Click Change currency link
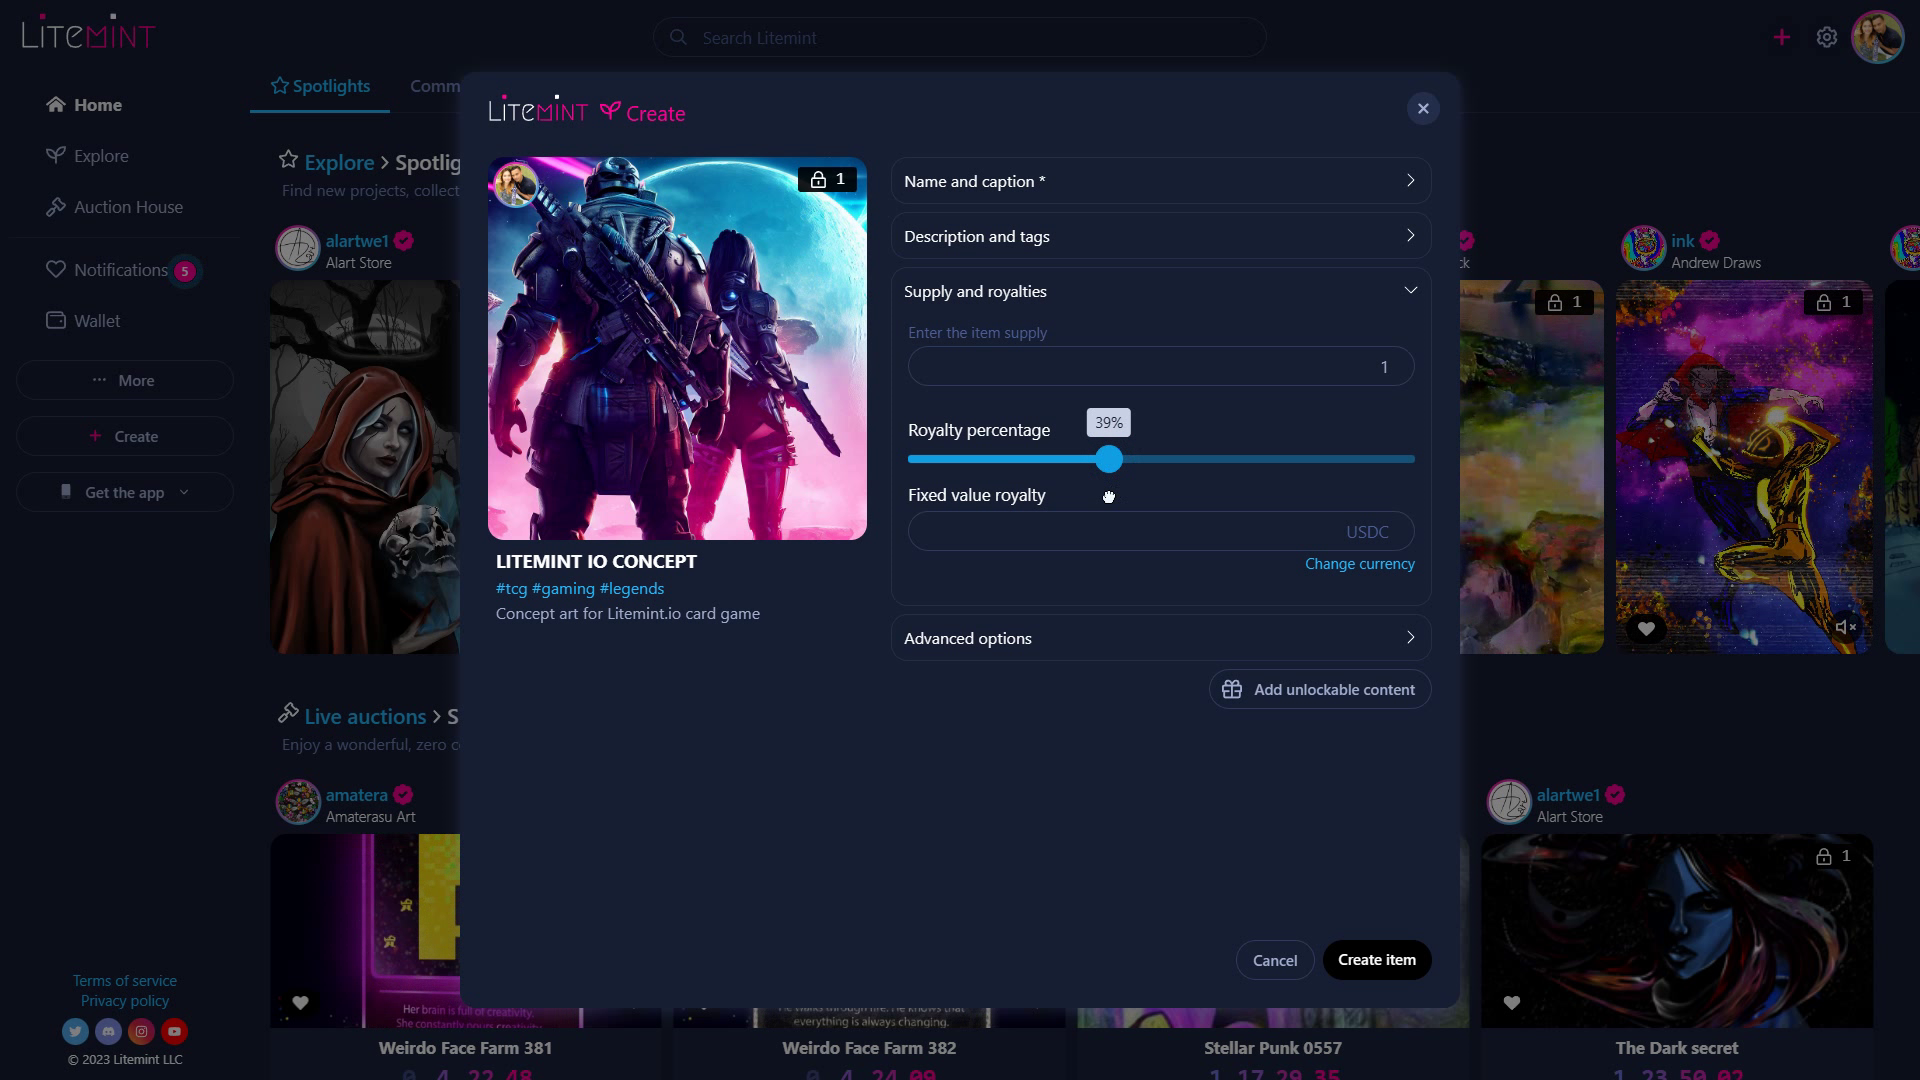1920x1080 pixels. point(1359,564)
